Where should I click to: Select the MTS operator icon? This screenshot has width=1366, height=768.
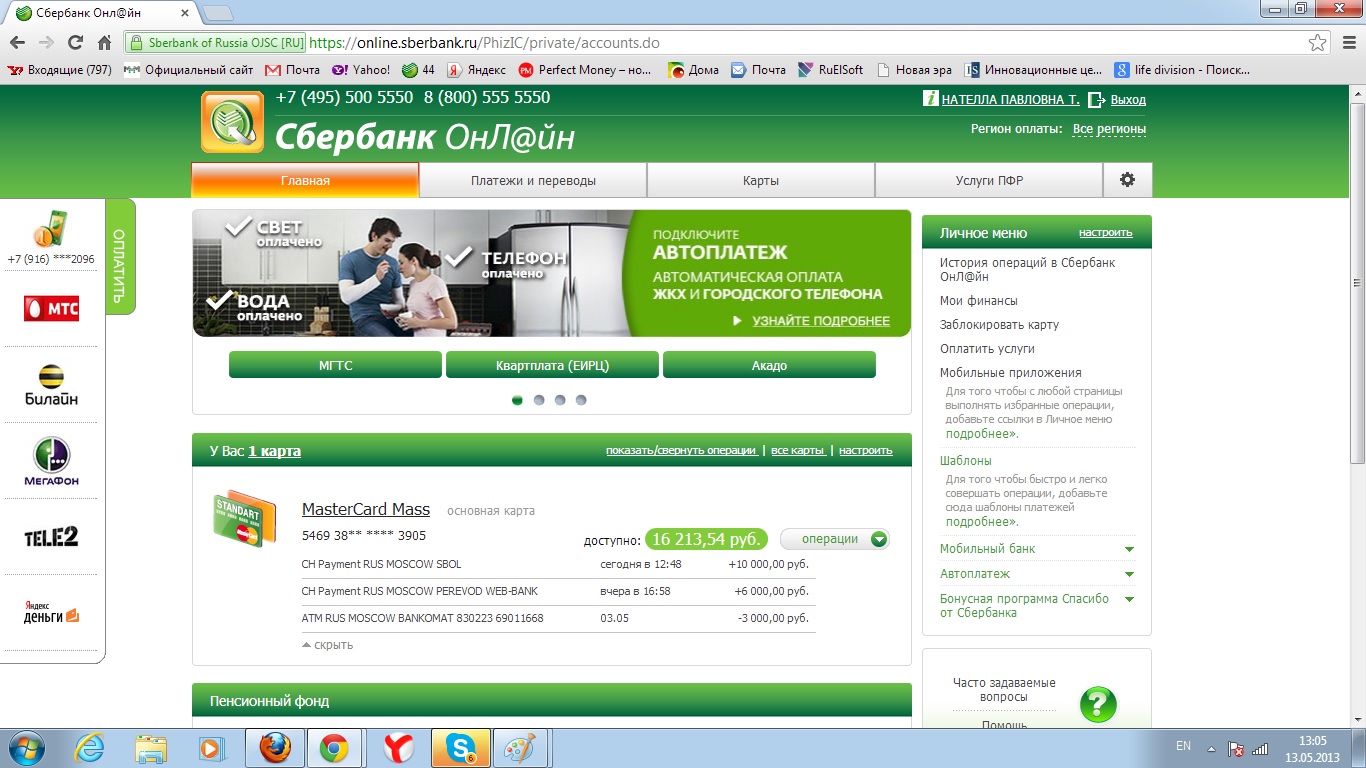pos(51,308)
